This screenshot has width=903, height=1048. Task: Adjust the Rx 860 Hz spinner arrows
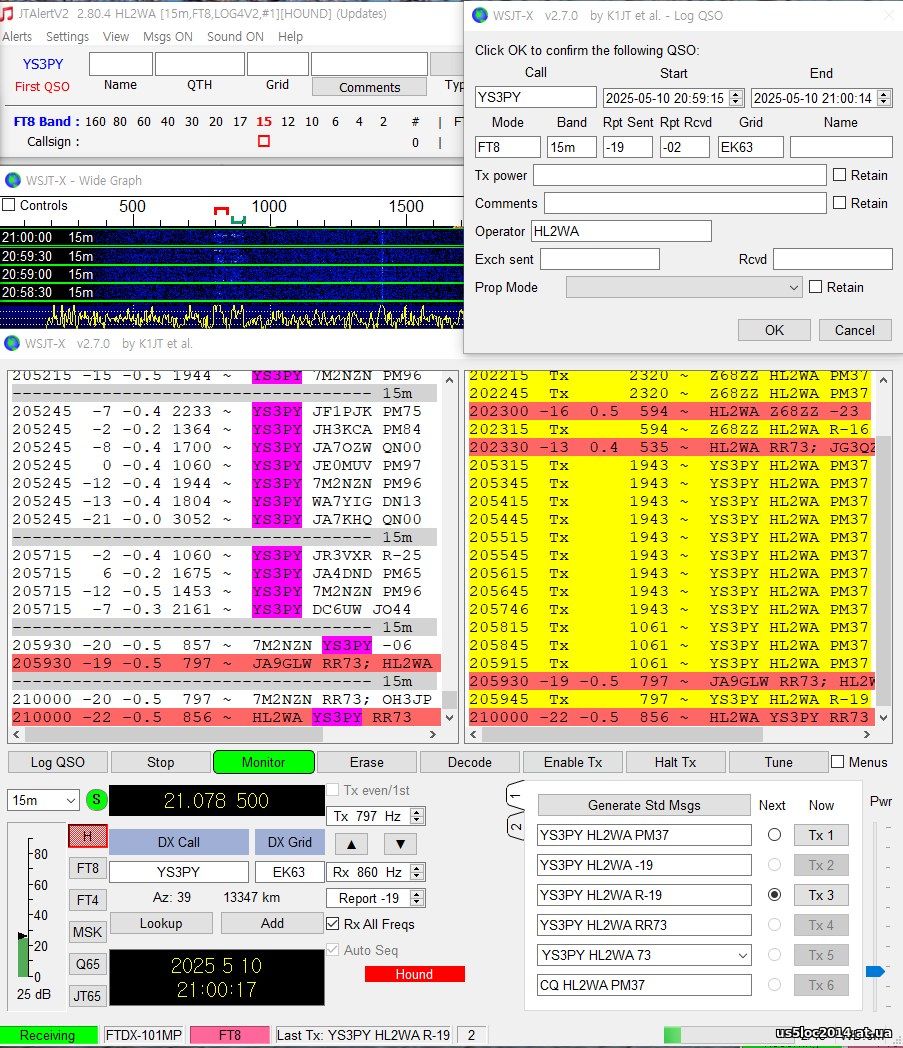(417, 872)
